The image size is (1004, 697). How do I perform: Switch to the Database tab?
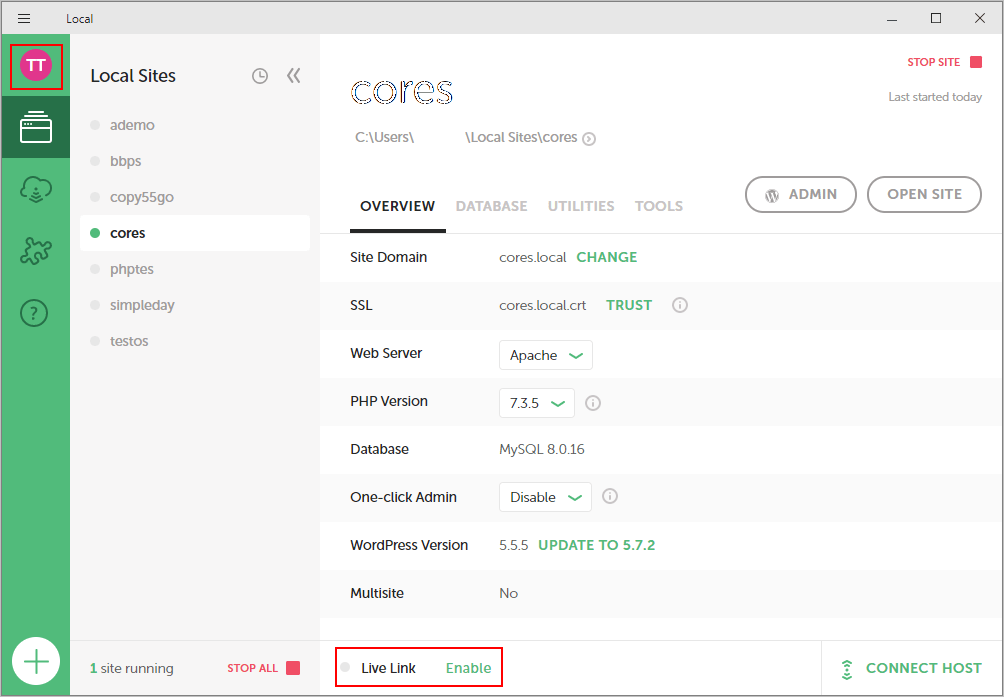[x=492, y=206]
